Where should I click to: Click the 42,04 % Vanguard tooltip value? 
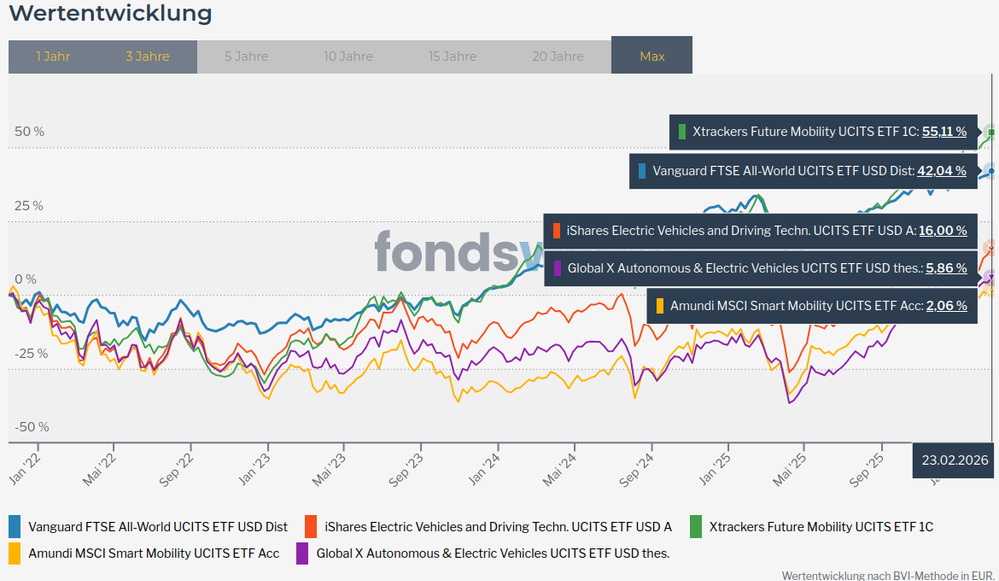pyautogui.click(x=942, y=171)
